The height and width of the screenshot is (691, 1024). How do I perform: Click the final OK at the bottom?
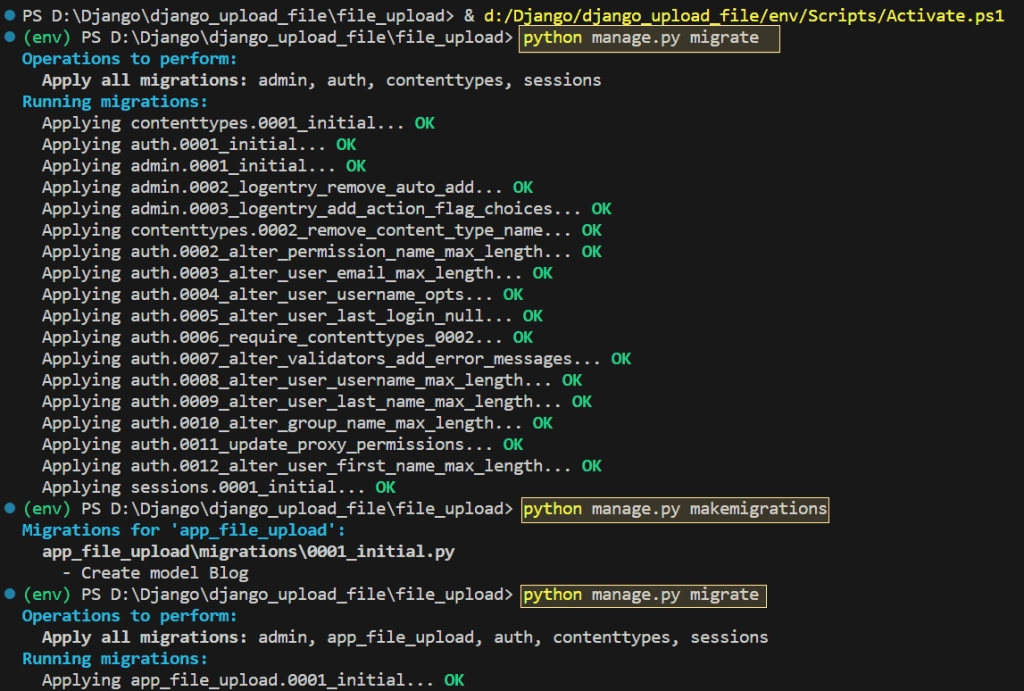point(452,680)
